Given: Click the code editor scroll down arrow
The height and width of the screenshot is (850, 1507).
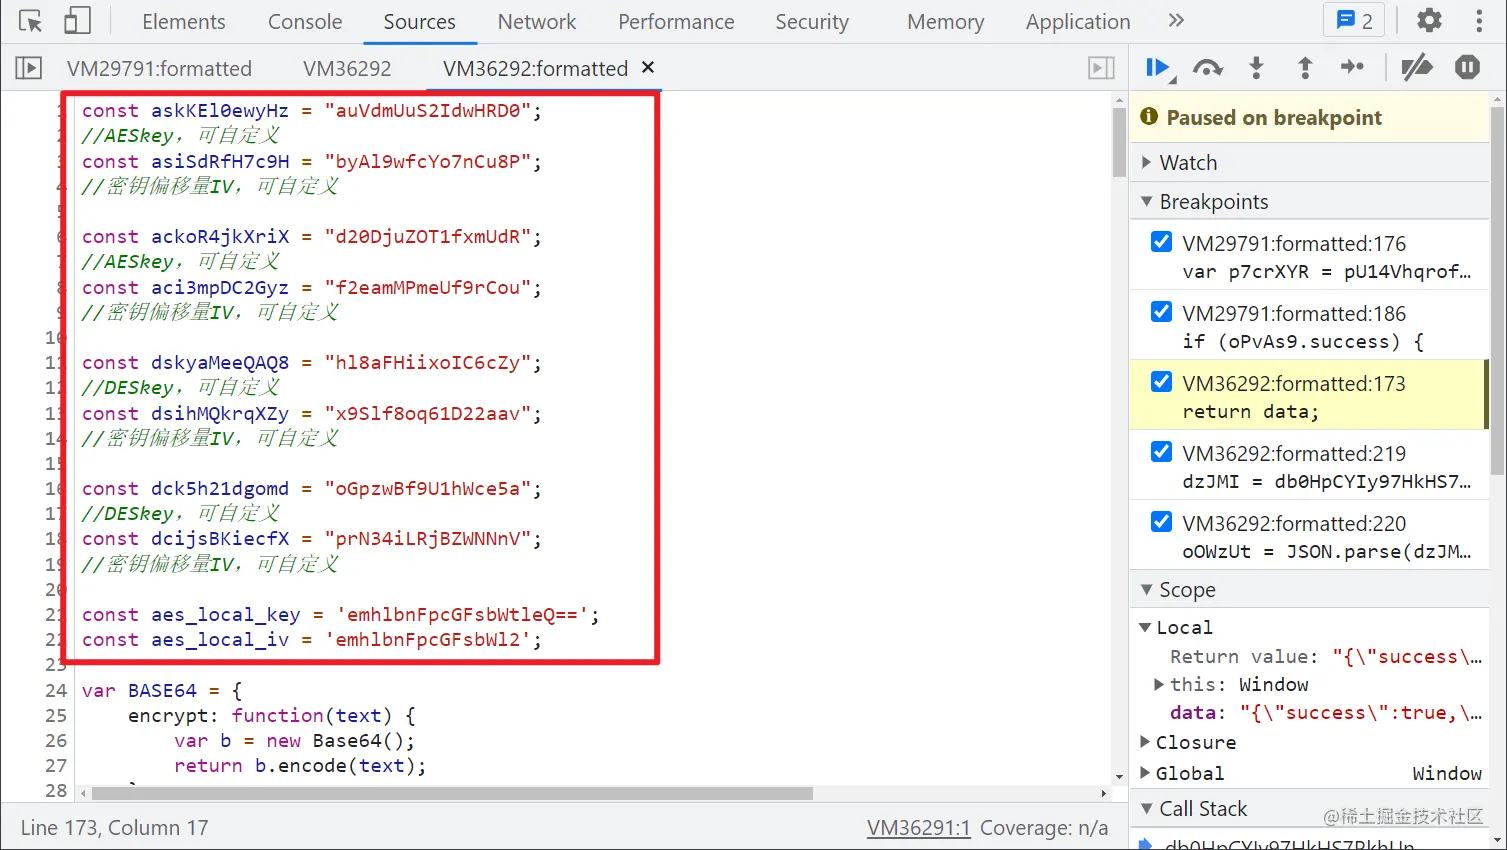Looking at the screenshot, I should pos(1119,777).
